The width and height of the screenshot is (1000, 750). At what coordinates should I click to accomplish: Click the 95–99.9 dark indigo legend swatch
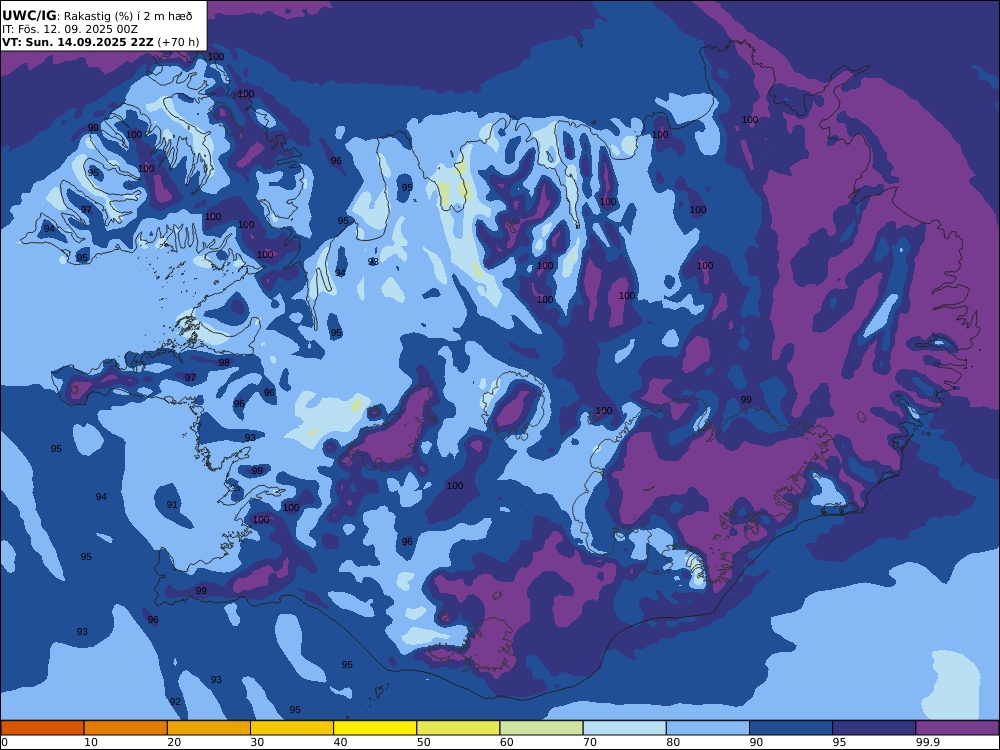[x=874, y=728]
